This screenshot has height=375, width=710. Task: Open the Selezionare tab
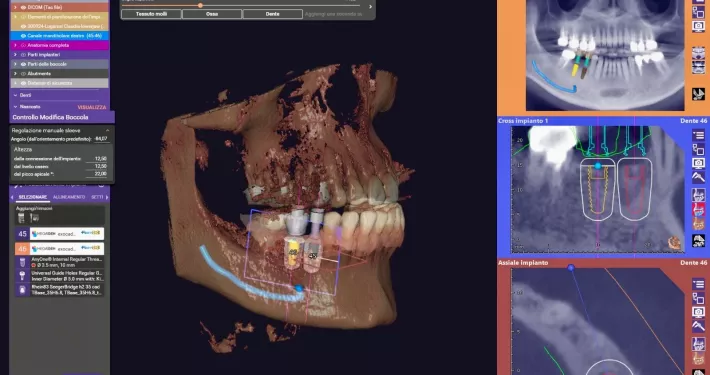point(32,197)
